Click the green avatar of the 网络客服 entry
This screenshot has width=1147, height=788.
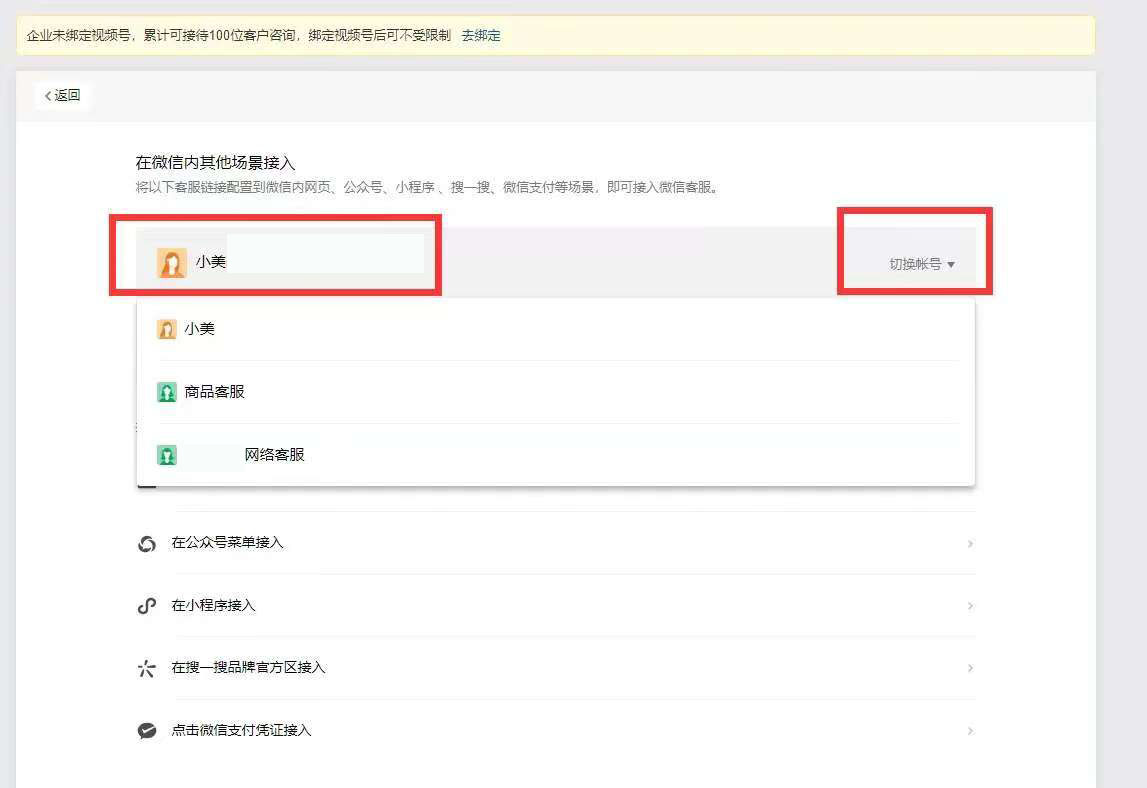tap(167, 455)
